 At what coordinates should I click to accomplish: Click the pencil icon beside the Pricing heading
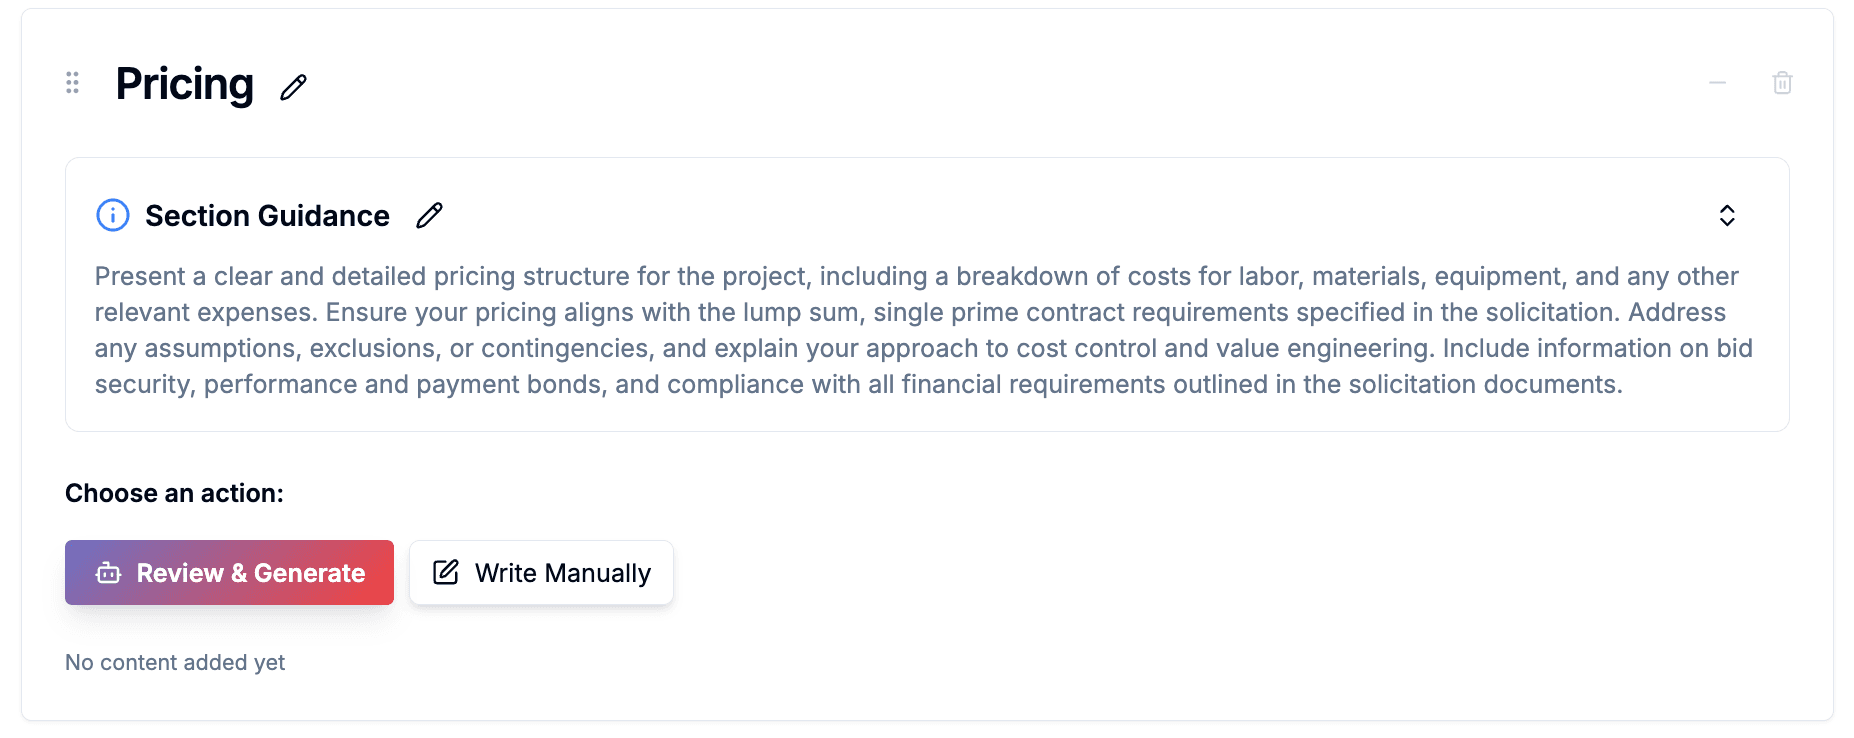pyautogui.click(x=292, y=88)
